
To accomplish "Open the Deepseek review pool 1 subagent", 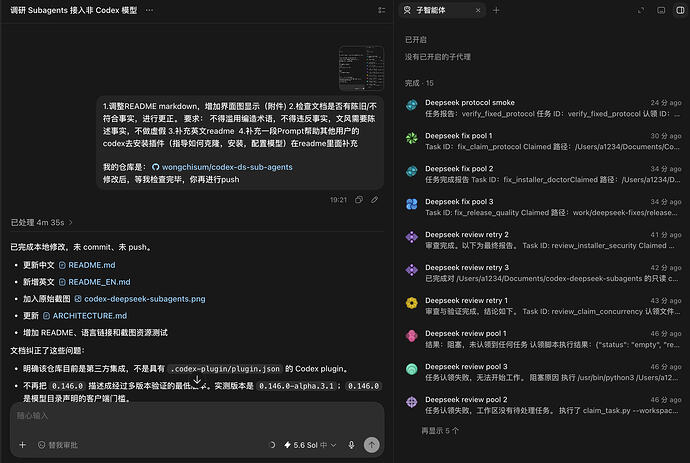I will pyautogui.click(x=542, y=339).
